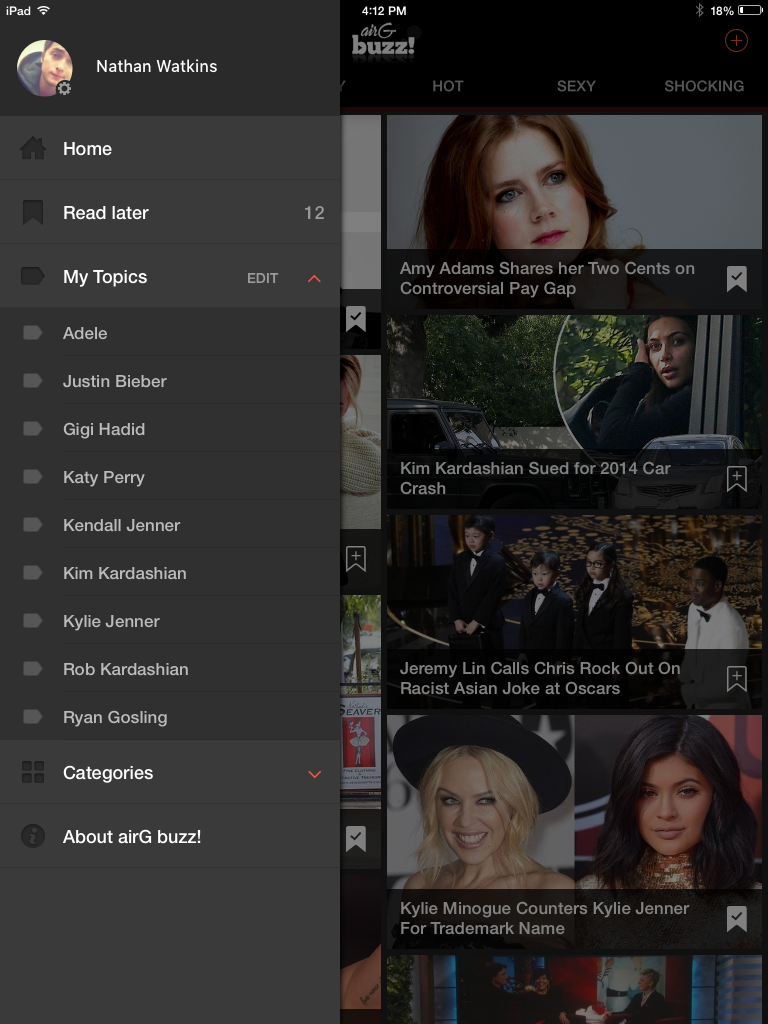
Task: Switch to the SEXY tab
Action: coord(576,86)
